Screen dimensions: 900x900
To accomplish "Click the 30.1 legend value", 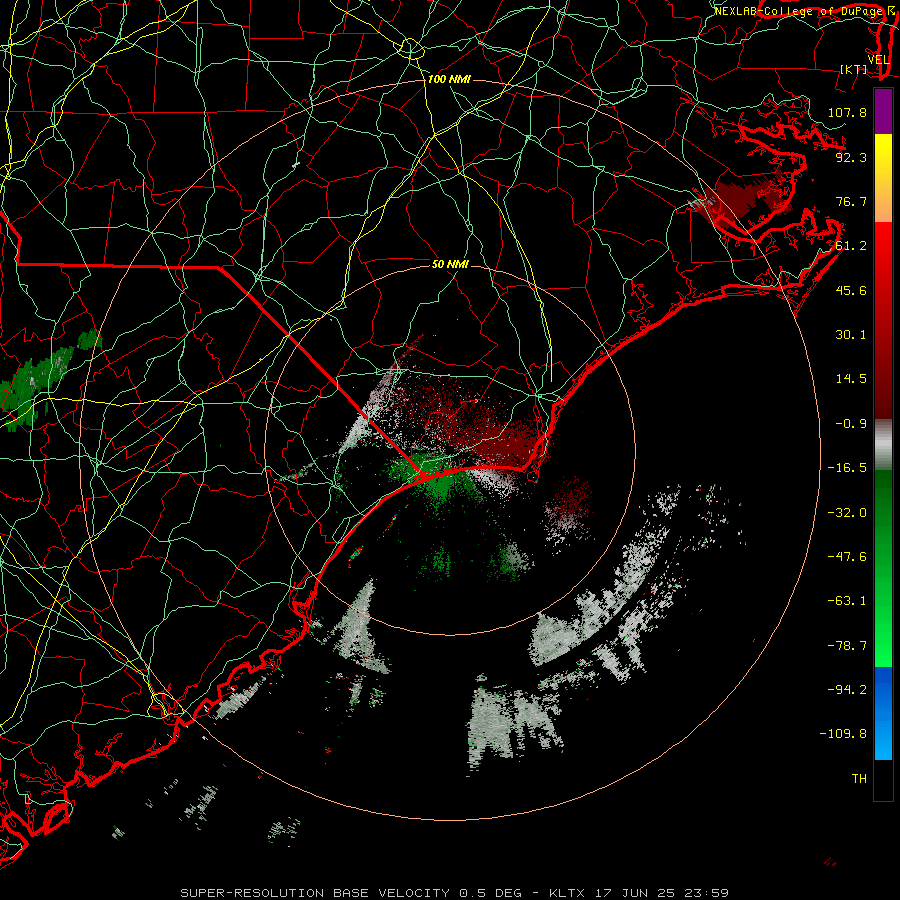I will (851, 335).
